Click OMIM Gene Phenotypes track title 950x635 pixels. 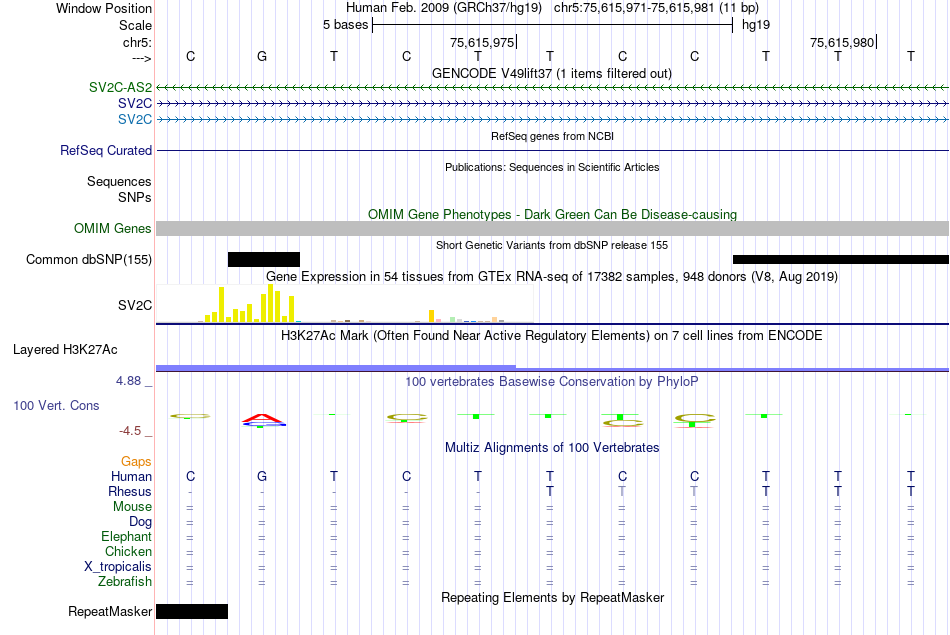coord(552,214)
